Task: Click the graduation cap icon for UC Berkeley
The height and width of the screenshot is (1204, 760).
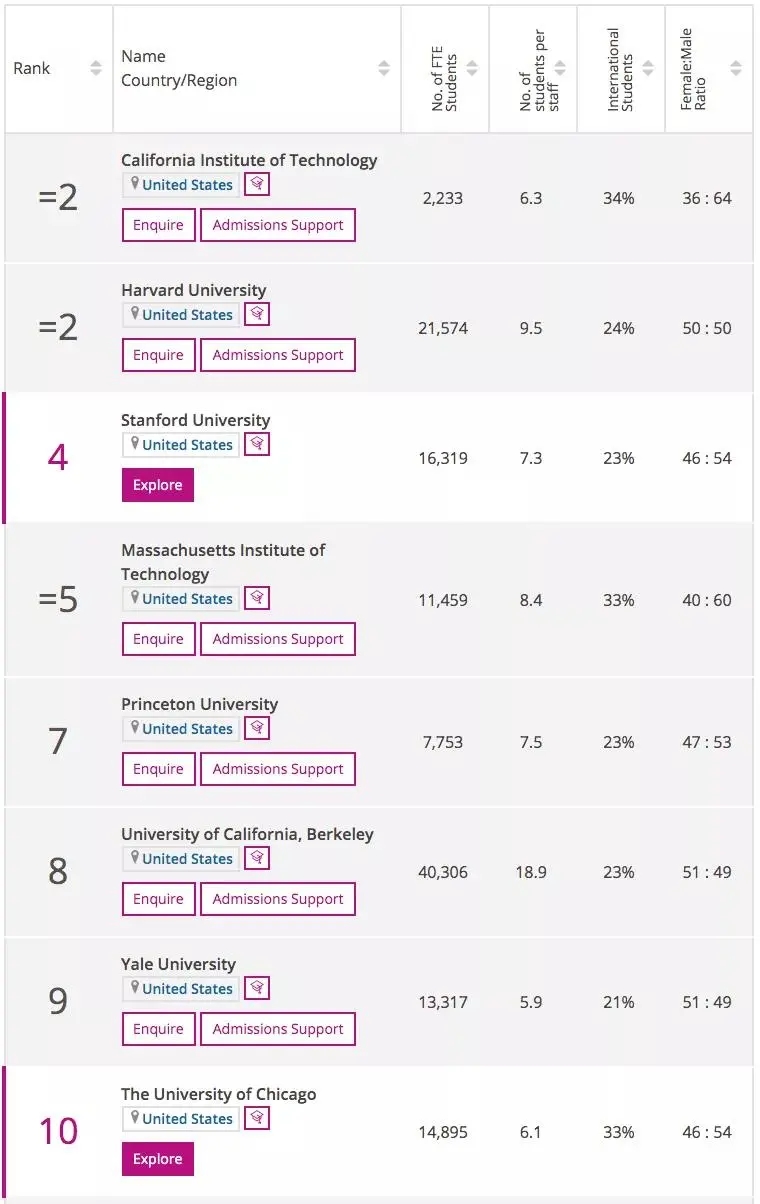Action: (257, 858)
